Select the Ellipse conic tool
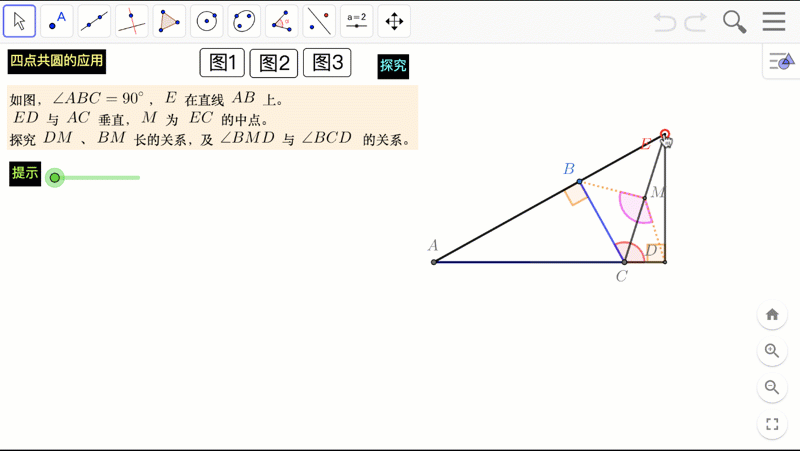 tap(244, 21)
